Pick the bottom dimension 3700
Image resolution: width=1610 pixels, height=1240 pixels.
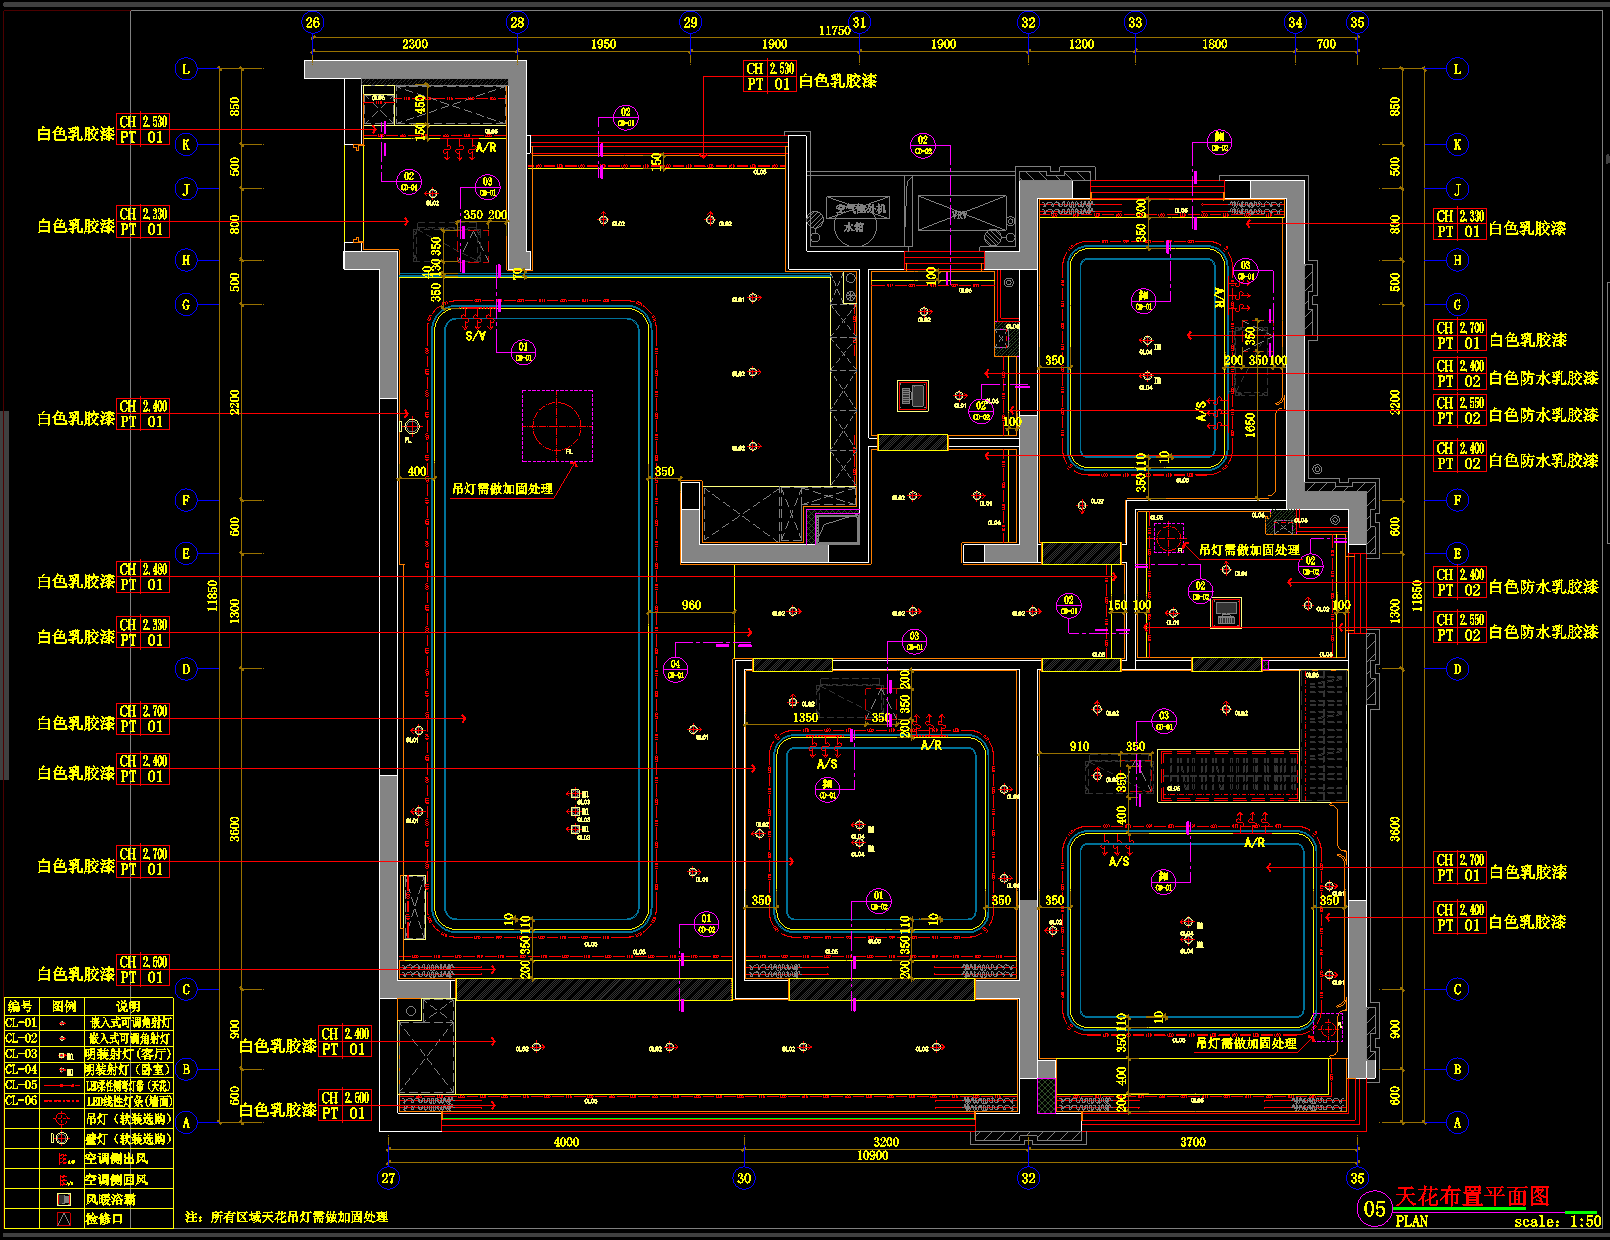click(1193, 1142)
